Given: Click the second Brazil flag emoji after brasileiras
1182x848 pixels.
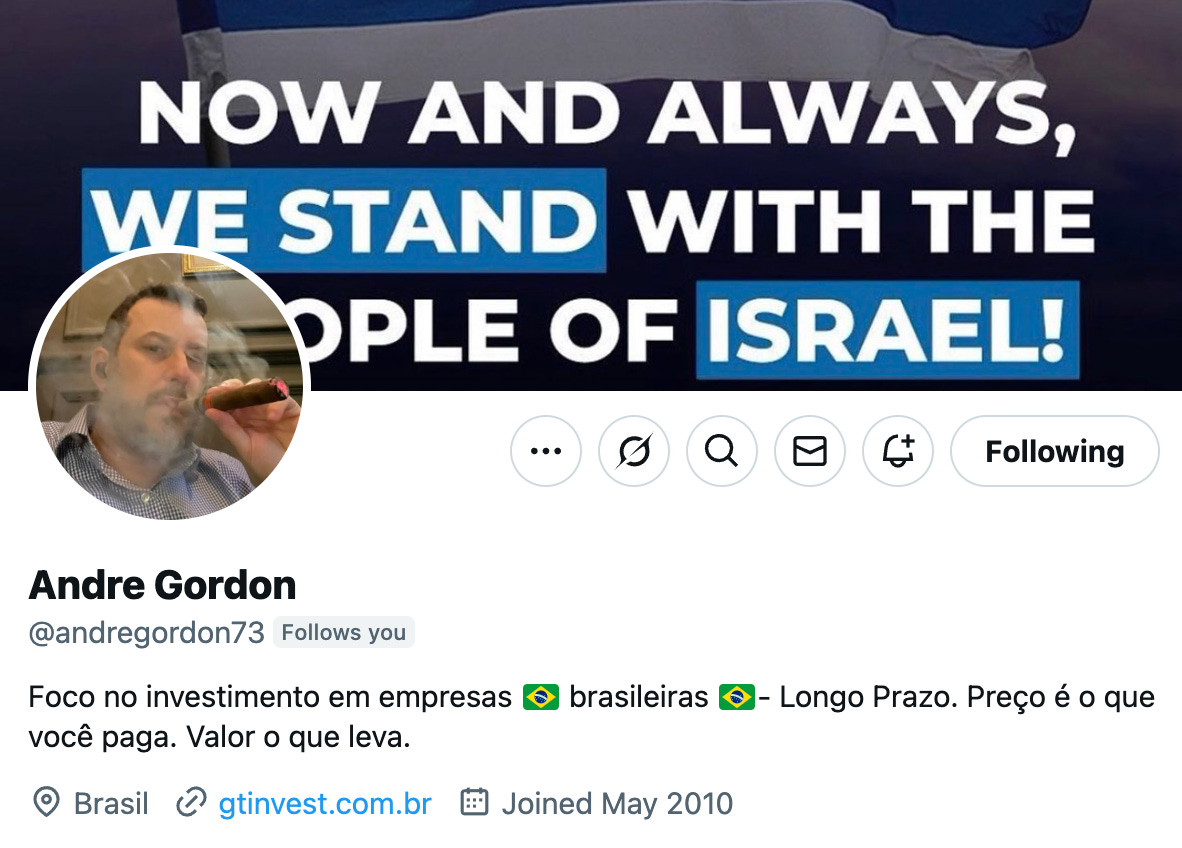Looking at the screenshot, I should [736, 696].
